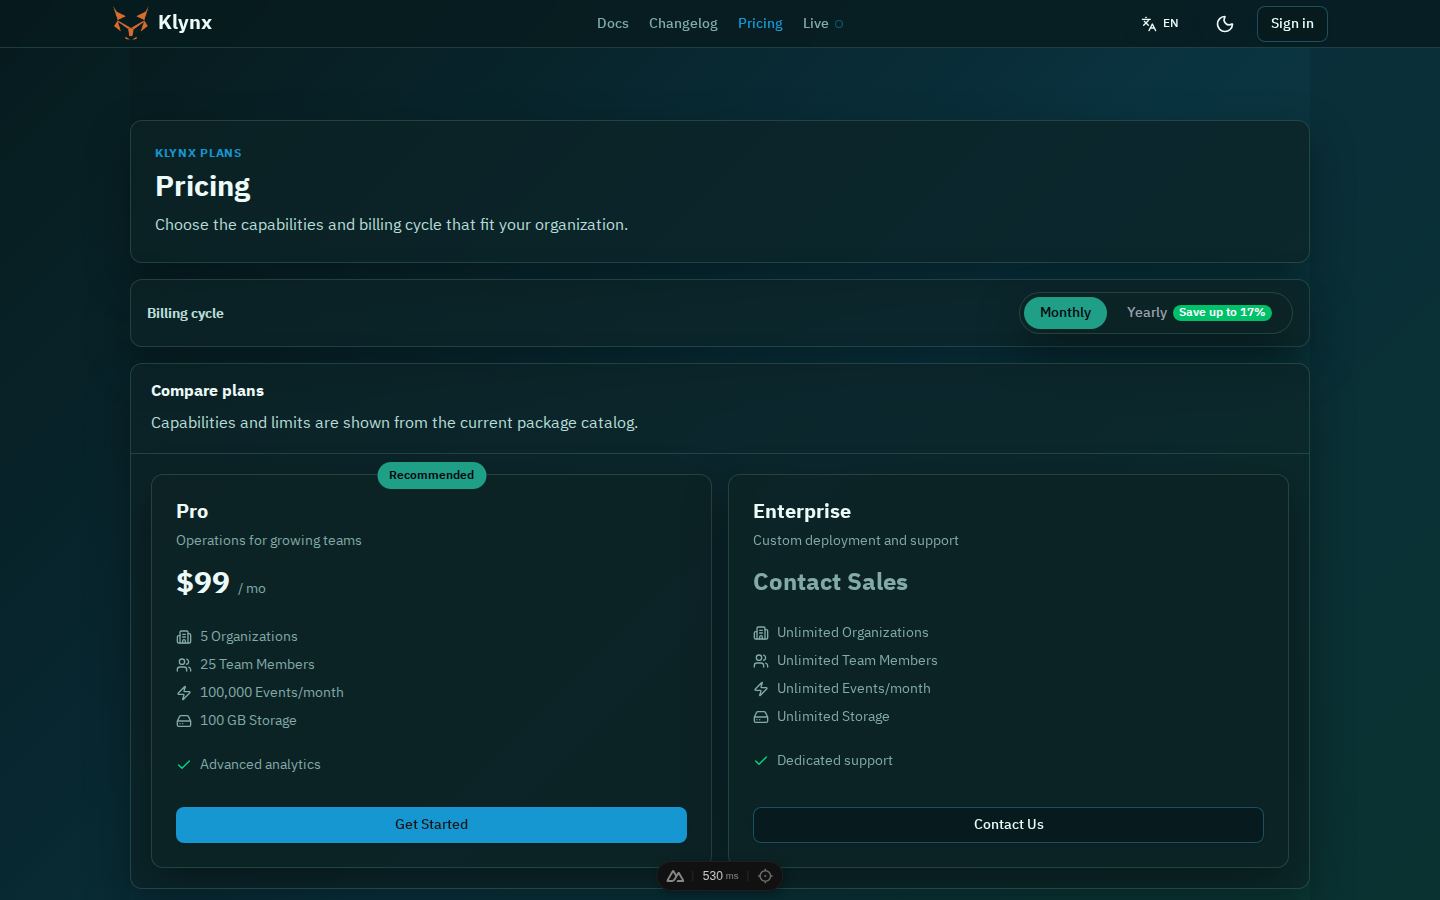Viewport: 1440px width, 900px height.
Task: Open the Docs menu item
Action: point(613,23)
